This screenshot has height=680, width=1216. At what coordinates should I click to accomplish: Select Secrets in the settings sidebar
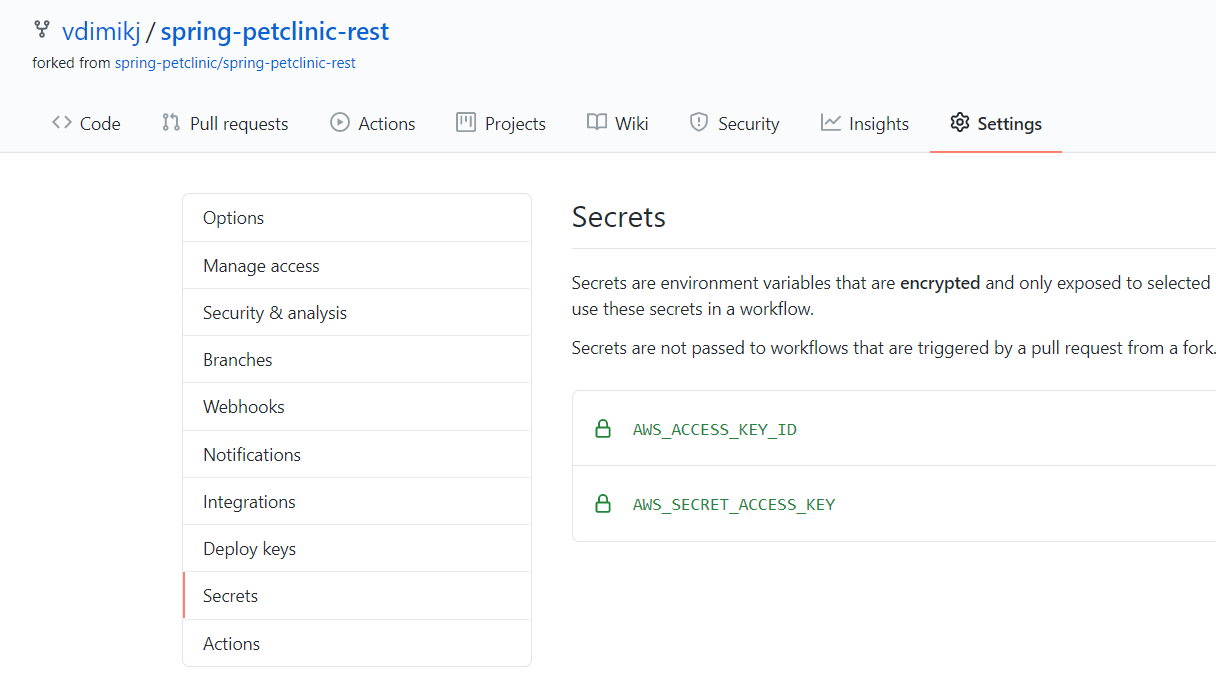coord(357,596)
